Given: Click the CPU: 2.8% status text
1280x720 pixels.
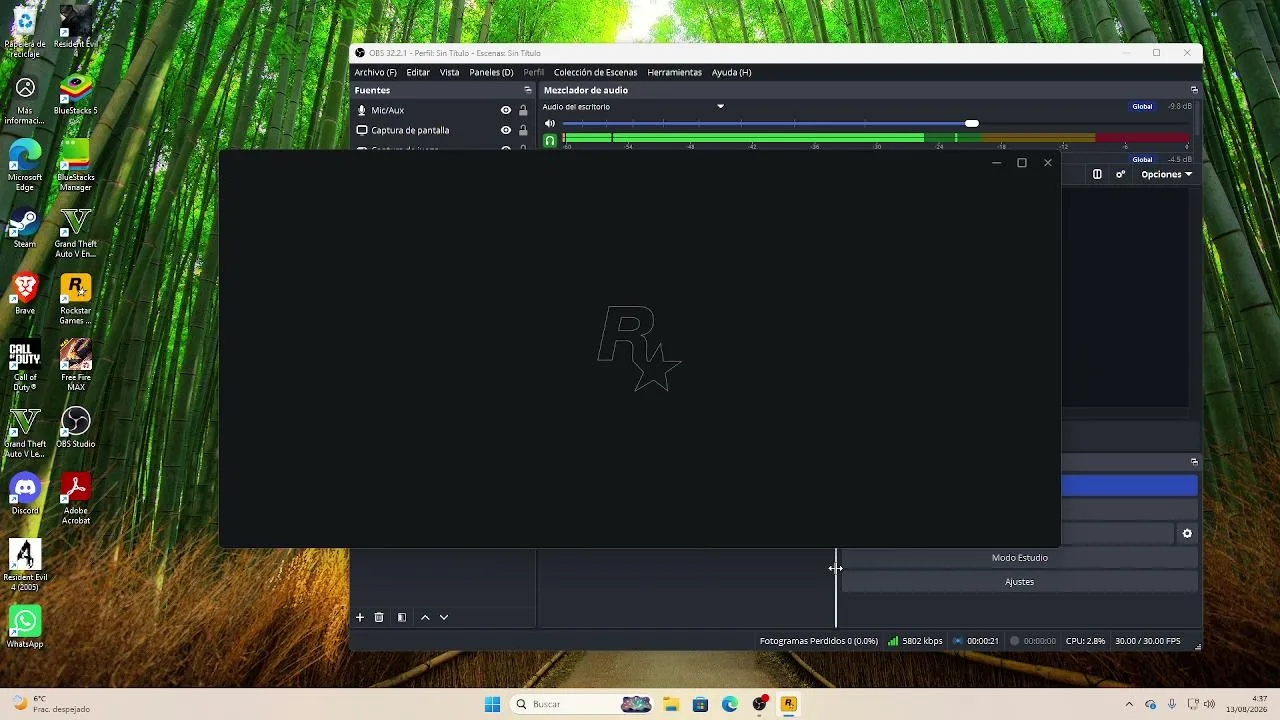Looking at the screenshot, I should point(1085,641).
